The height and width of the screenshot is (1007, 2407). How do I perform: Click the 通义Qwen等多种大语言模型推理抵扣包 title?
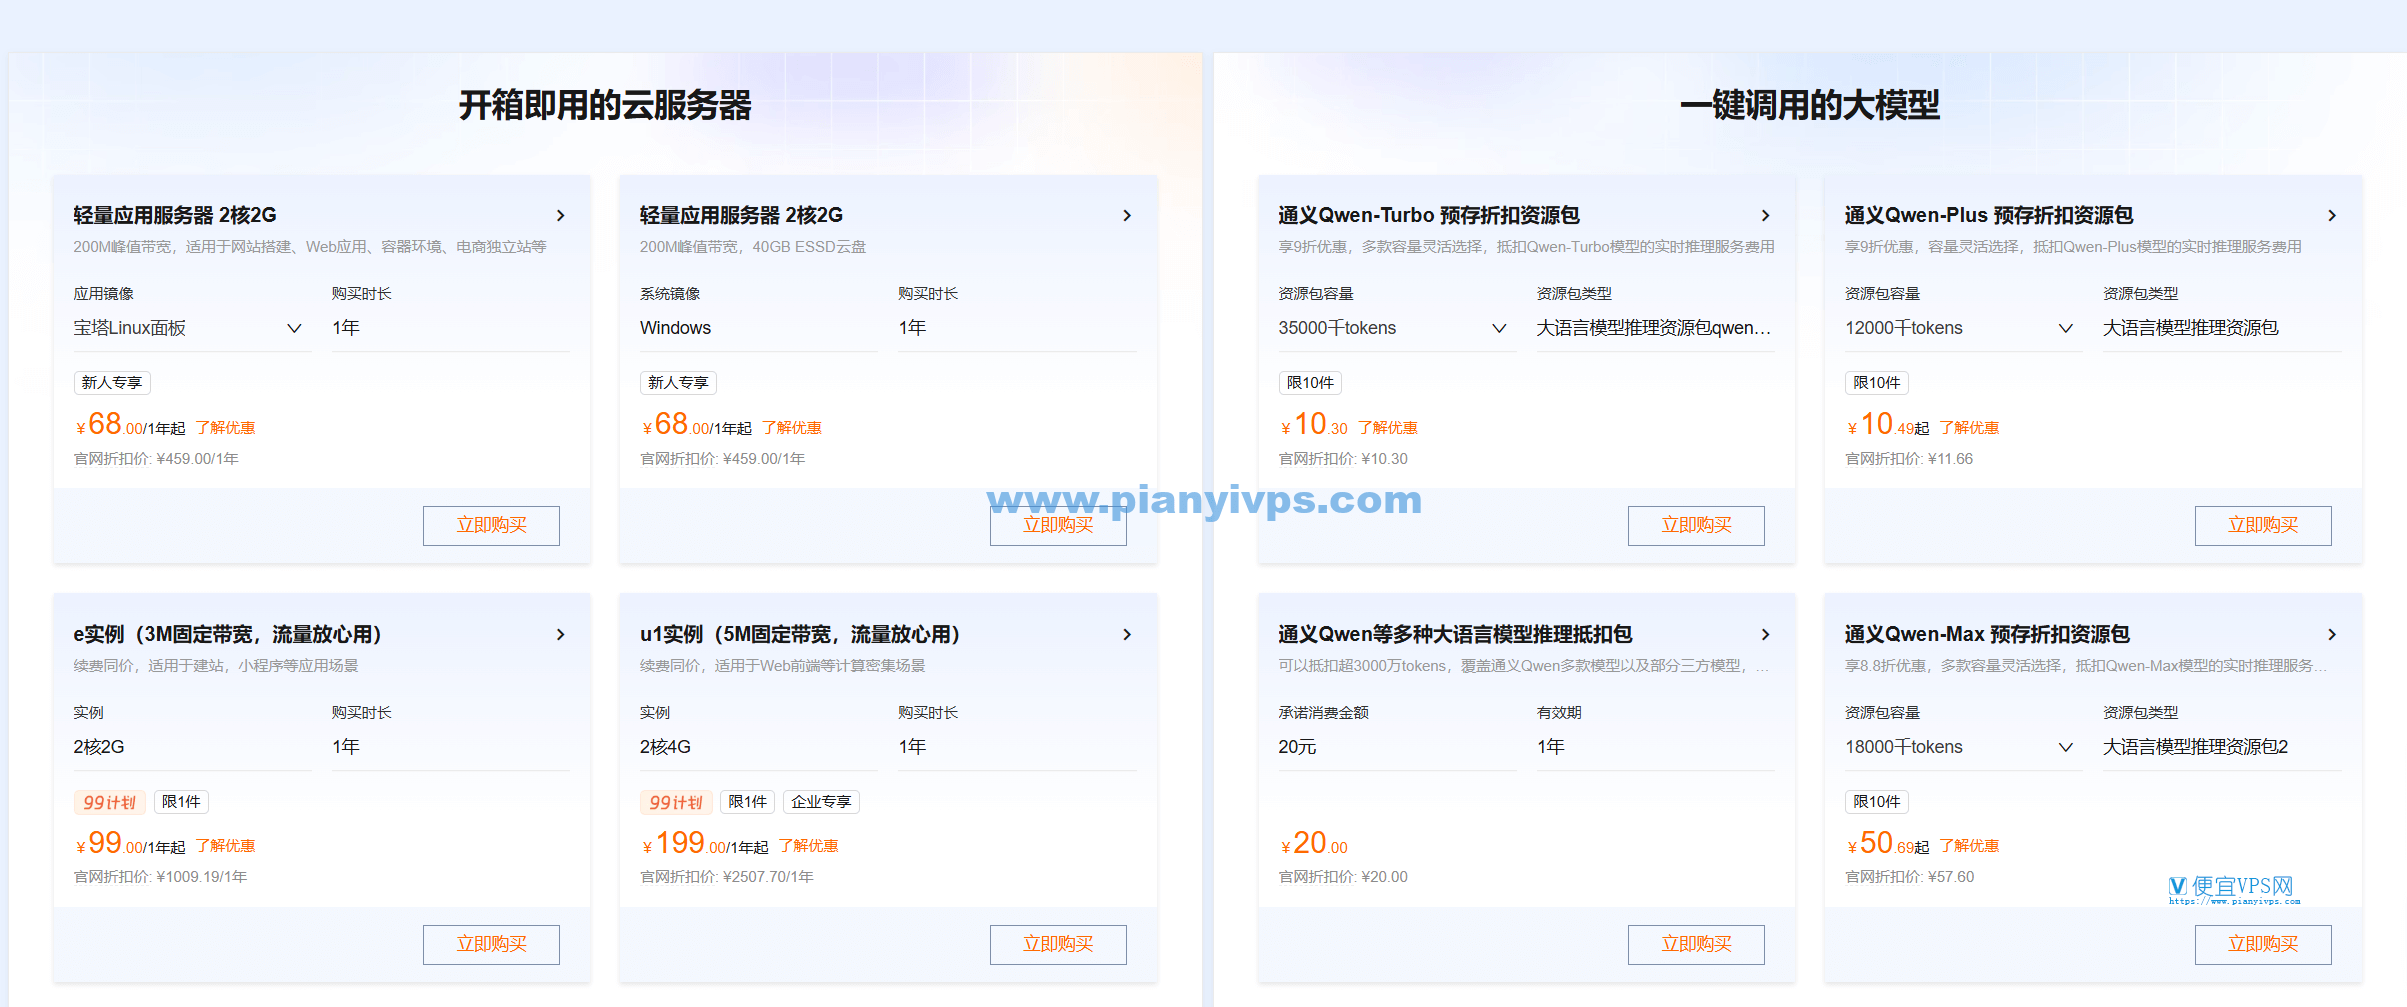[x=1455, y=634]
